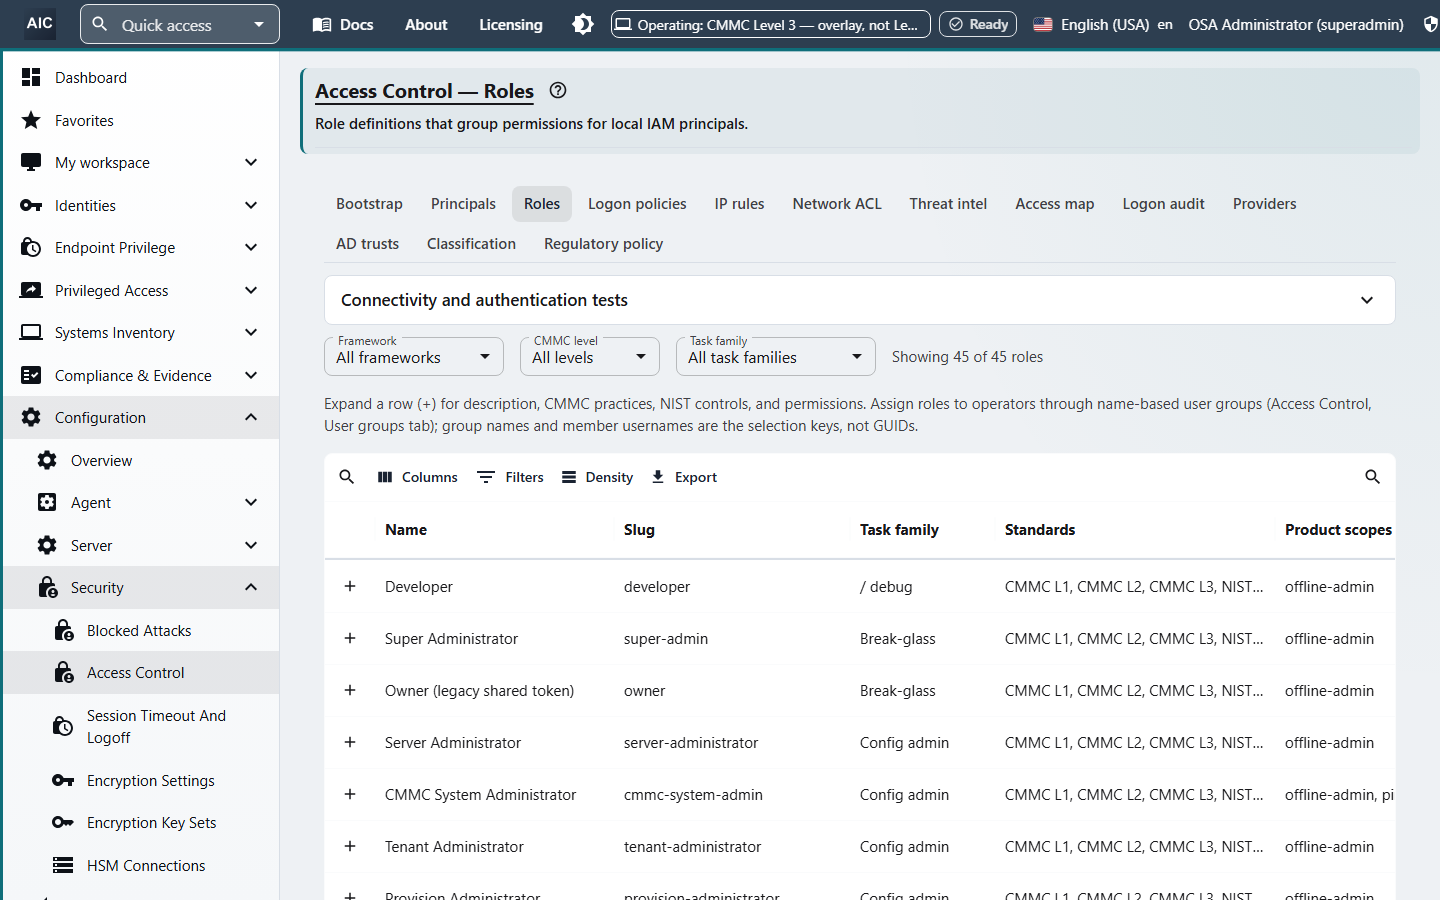Toggle the light/dark theme icon
This screenshot has width=1440, height=900.
coord(583,24)
